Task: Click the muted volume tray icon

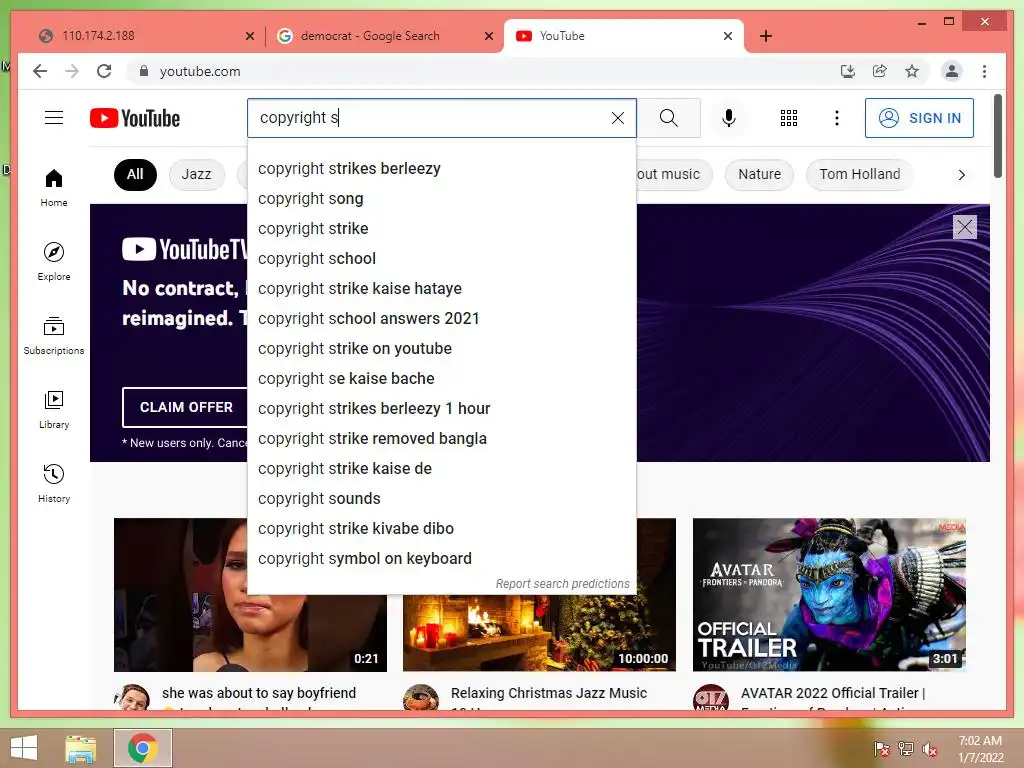Action: click(x=929, y=749)
